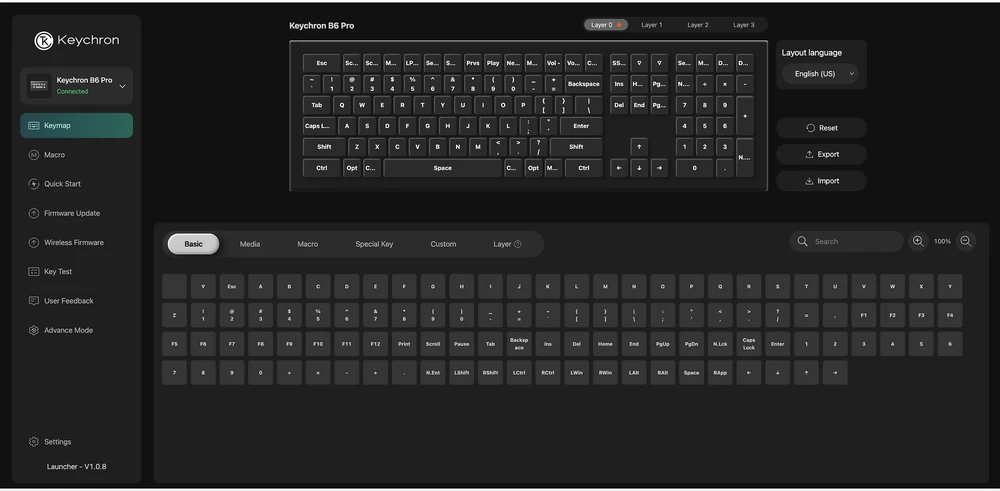The image size is (1000, 491).
Task: Click the Vol - key on keyboard layout
Action: [554, 63]
